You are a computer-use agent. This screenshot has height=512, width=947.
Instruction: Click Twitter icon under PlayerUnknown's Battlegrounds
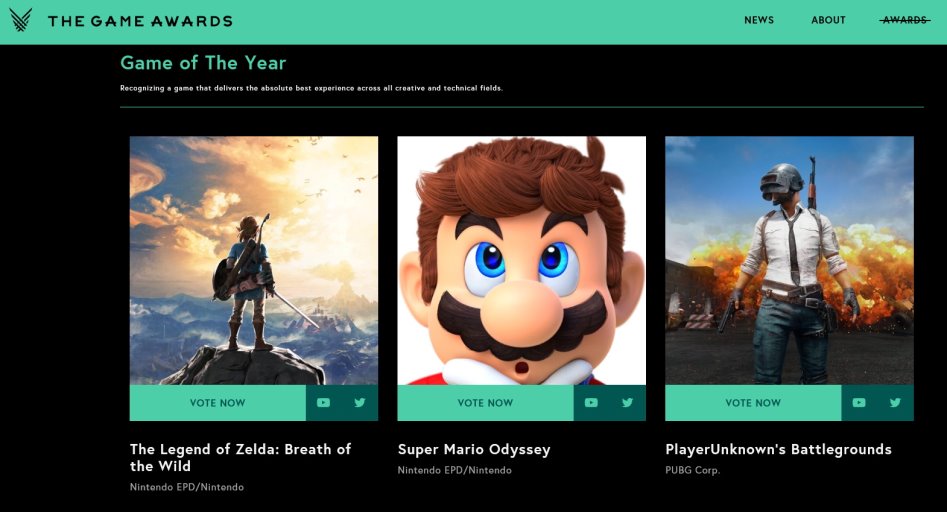click(896, 403)
